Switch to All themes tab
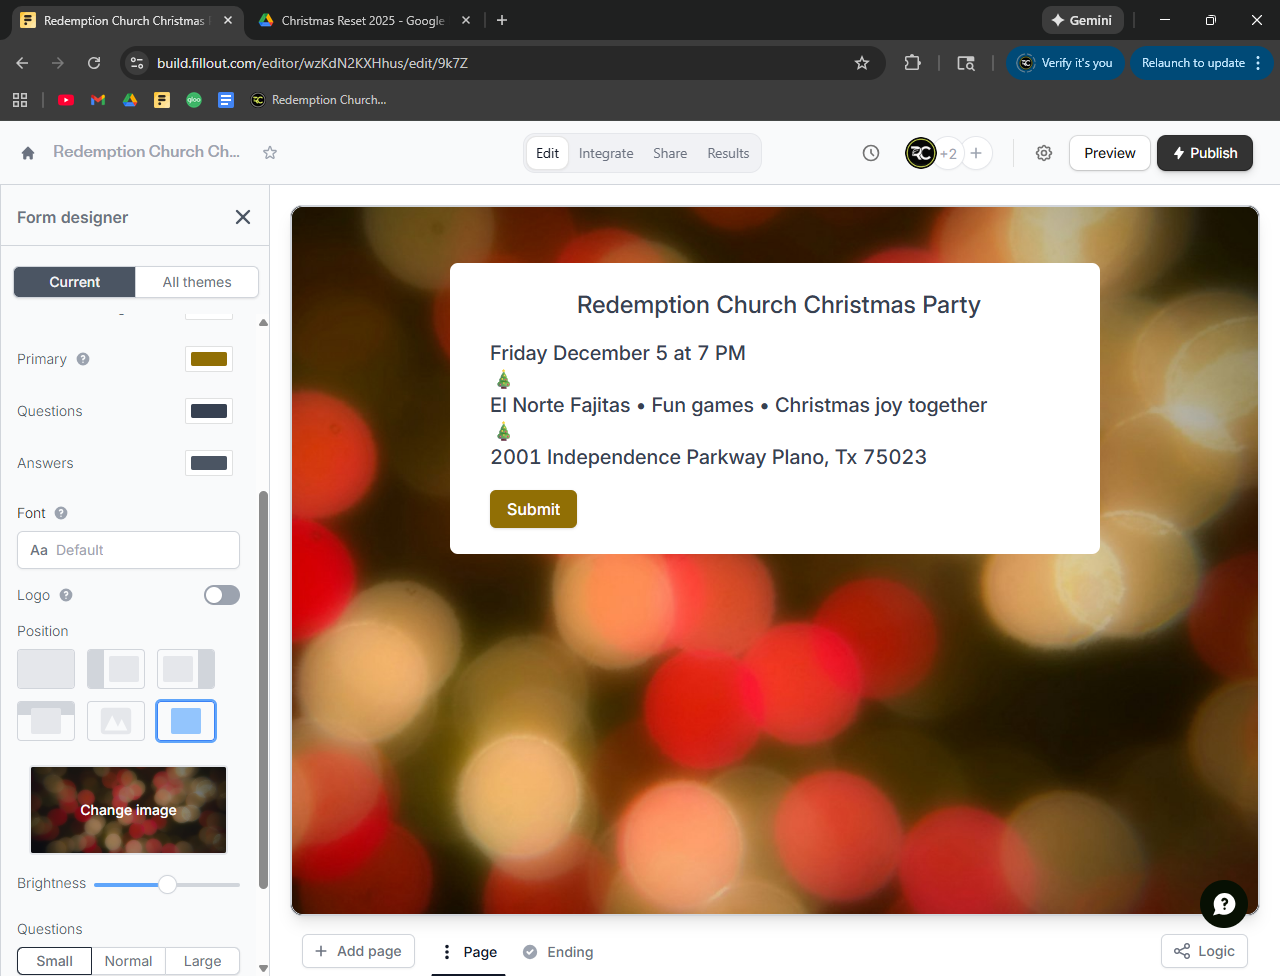This screenshot has height=976, width=1280. (x=197, y=282)
